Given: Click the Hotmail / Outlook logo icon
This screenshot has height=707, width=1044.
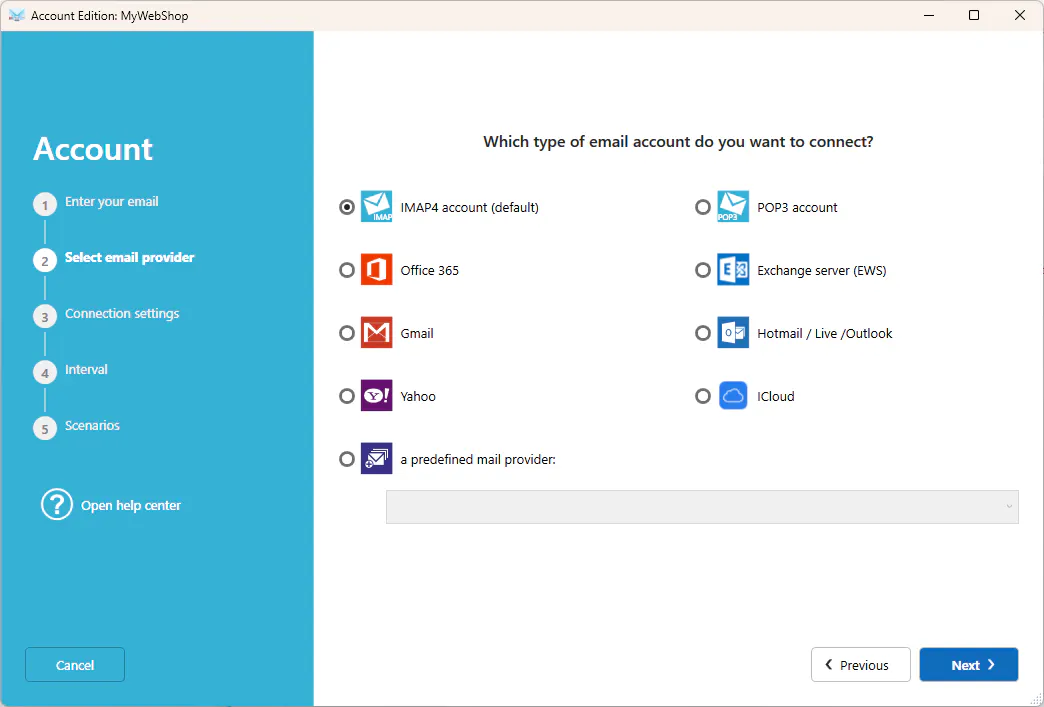Looking at the screenshot, I should click(x=732, y=333).
